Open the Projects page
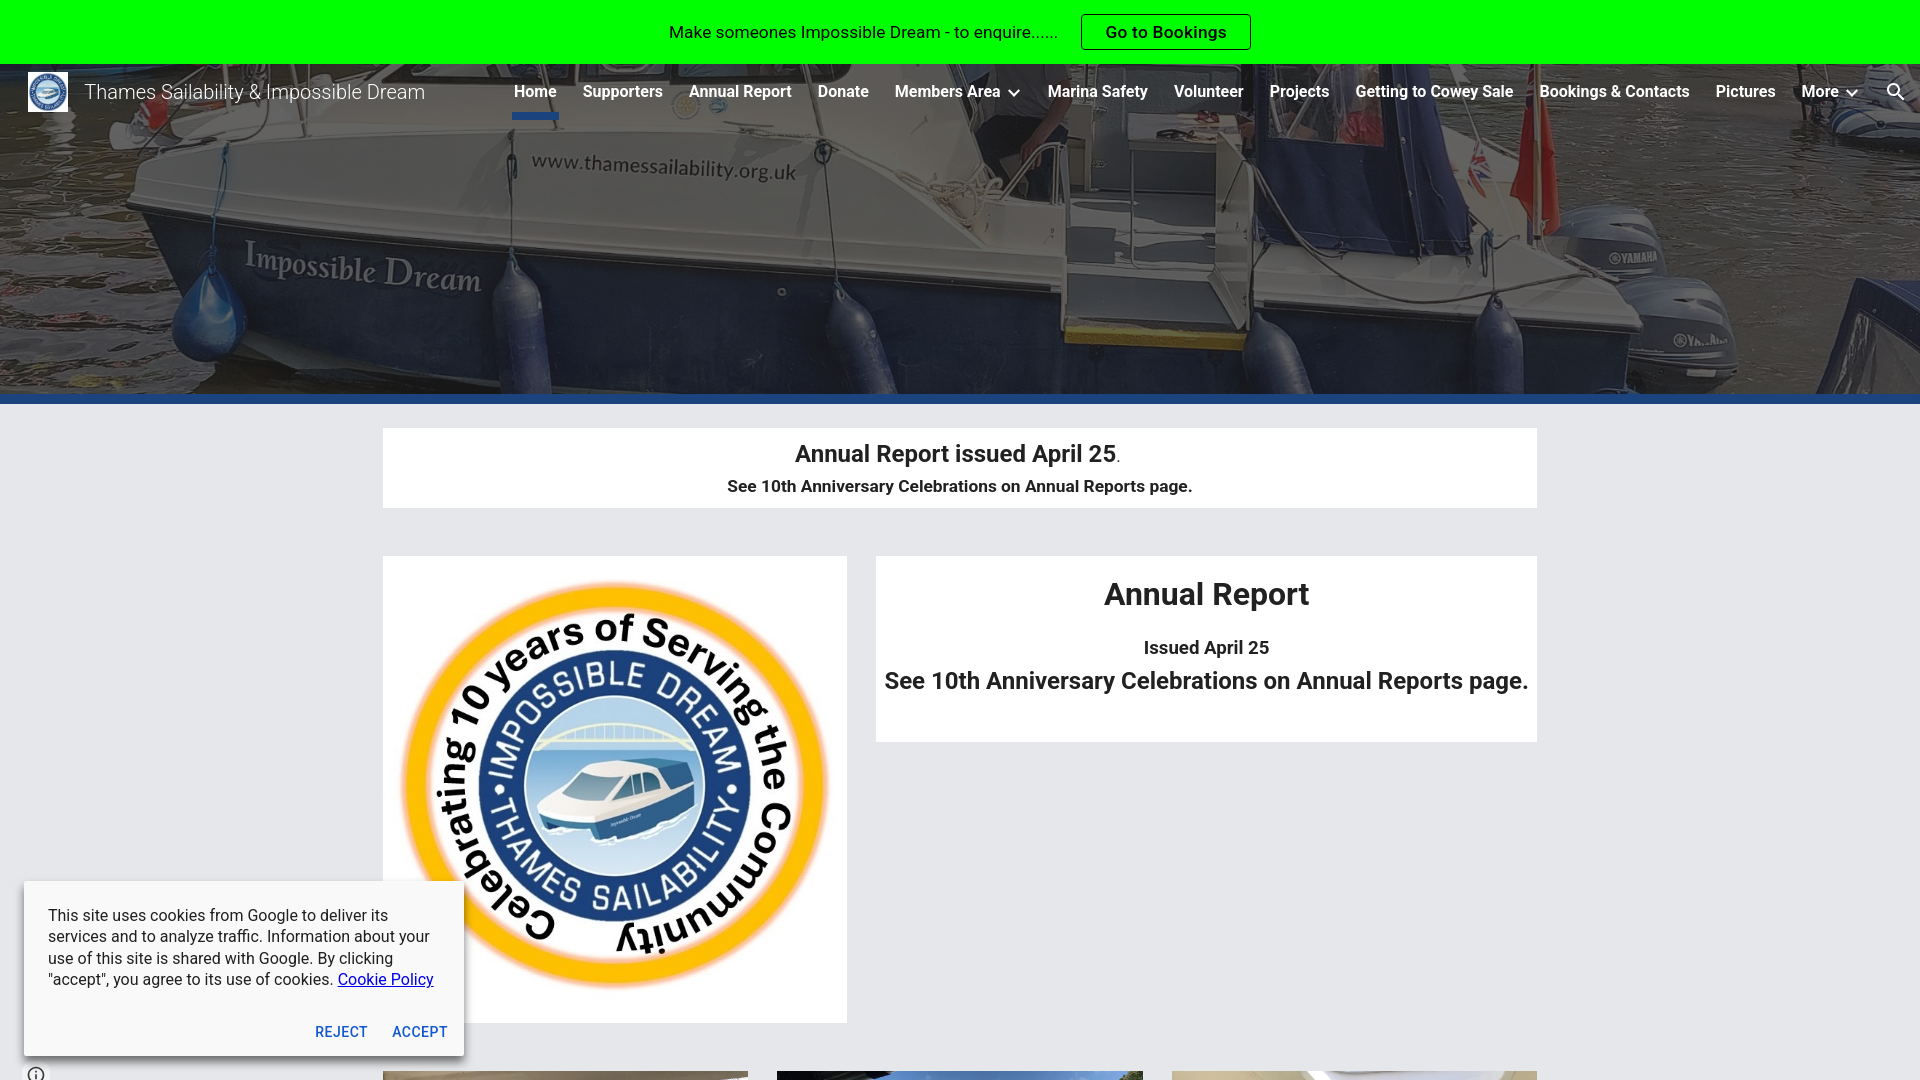This screenshot has width=1920, height=1080. click(1299, 92)
